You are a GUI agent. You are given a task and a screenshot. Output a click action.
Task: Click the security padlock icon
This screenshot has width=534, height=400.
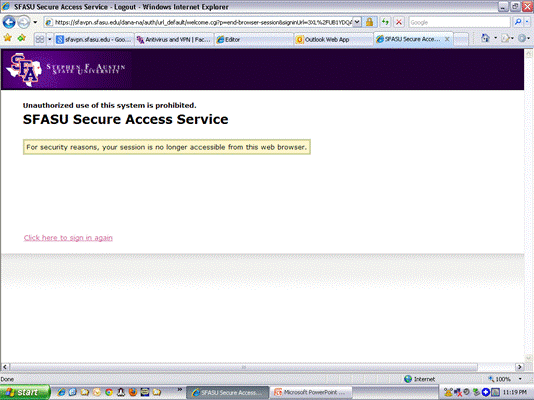(x=369, y=22)
